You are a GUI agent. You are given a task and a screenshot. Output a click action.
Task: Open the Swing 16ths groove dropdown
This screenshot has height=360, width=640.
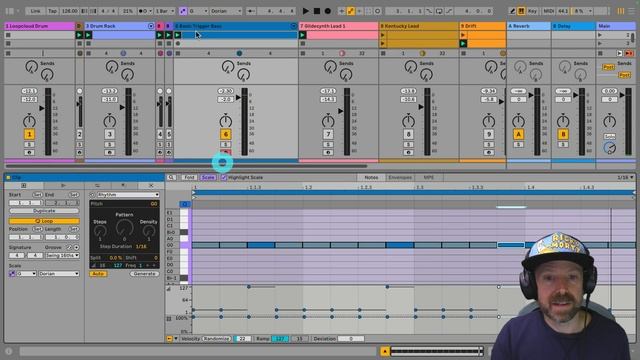(62, 256)
